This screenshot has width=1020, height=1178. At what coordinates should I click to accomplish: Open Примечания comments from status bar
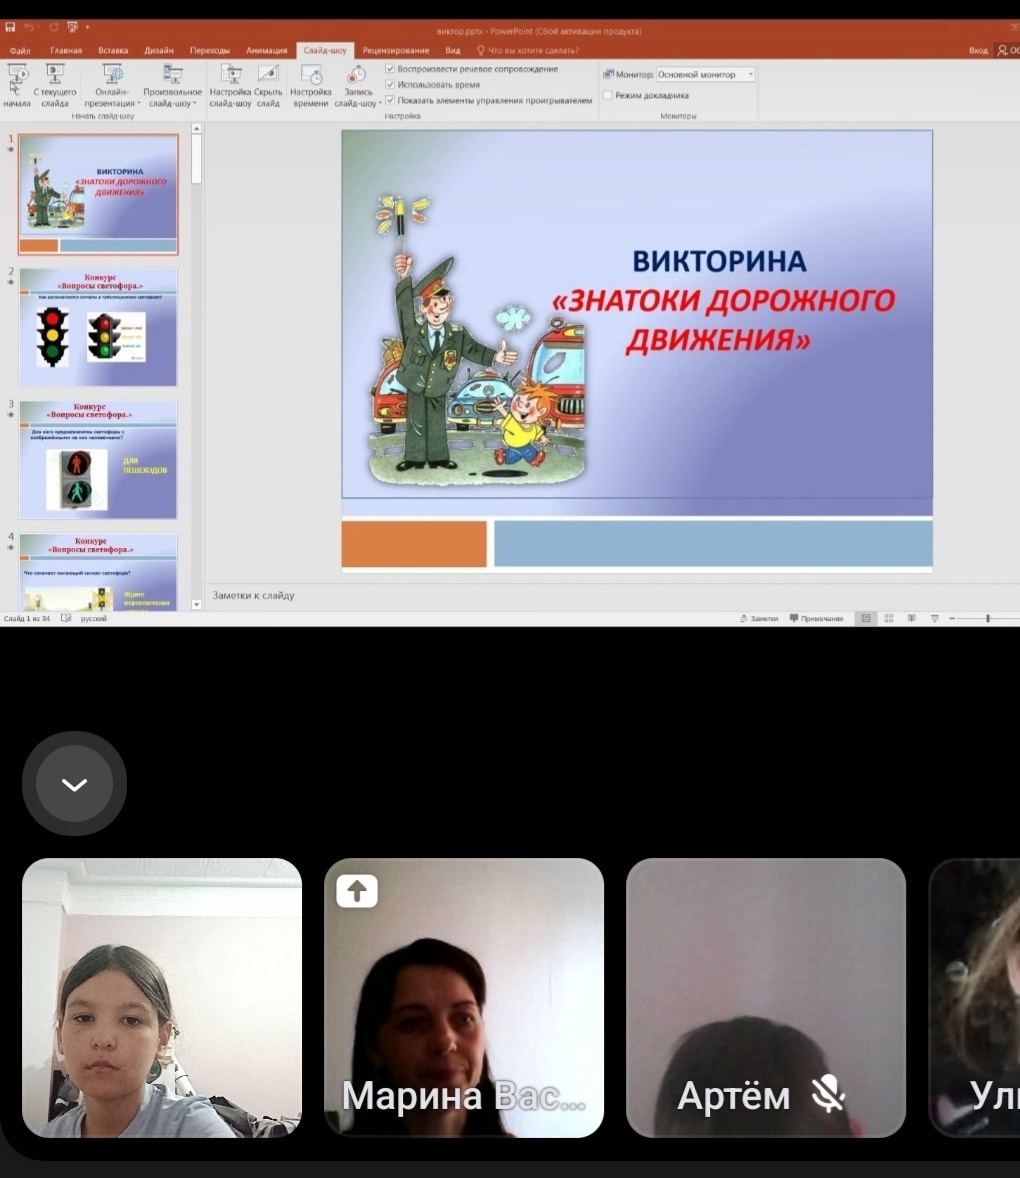coord(816,618)
